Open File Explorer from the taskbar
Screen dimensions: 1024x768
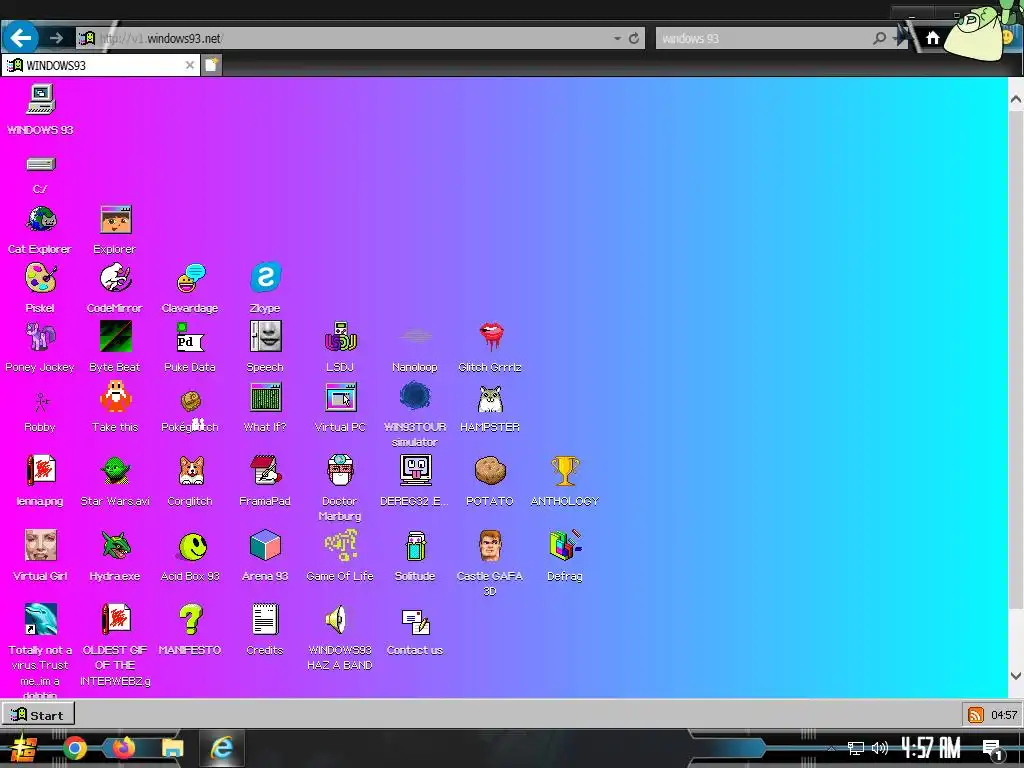tap(172, 748)
